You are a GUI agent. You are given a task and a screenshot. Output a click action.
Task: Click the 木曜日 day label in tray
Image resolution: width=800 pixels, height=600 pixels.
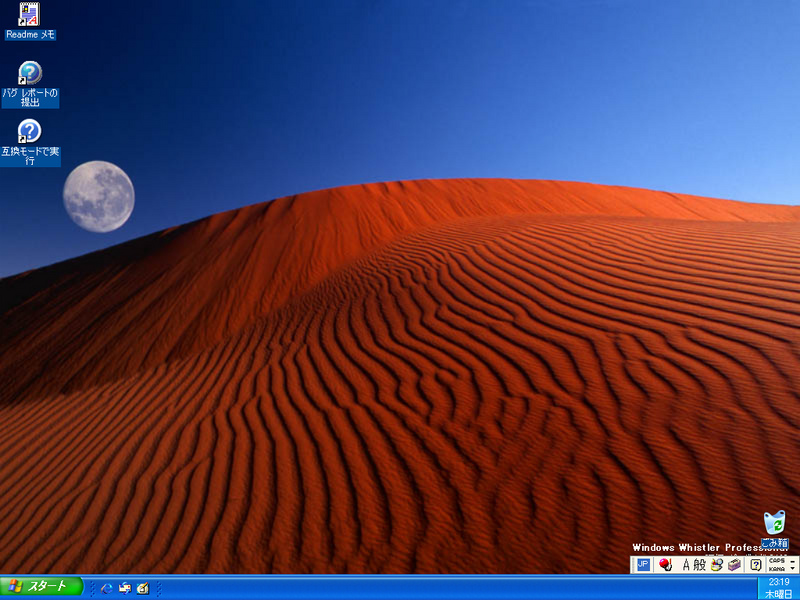tap(779, 594)
